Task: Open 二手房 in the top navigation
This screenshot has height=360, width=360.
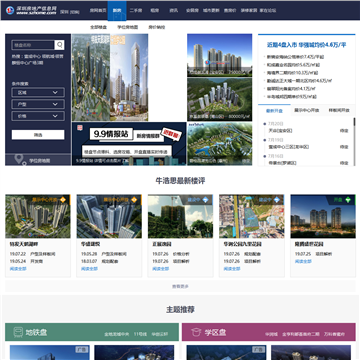Action: 136,10
